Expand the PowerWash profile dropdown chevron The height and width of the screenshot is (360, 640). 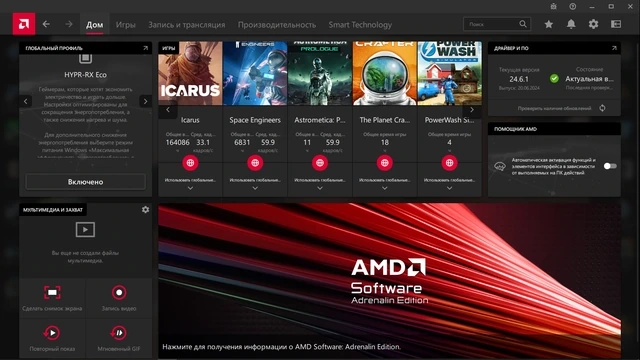[x=449, y=188]
